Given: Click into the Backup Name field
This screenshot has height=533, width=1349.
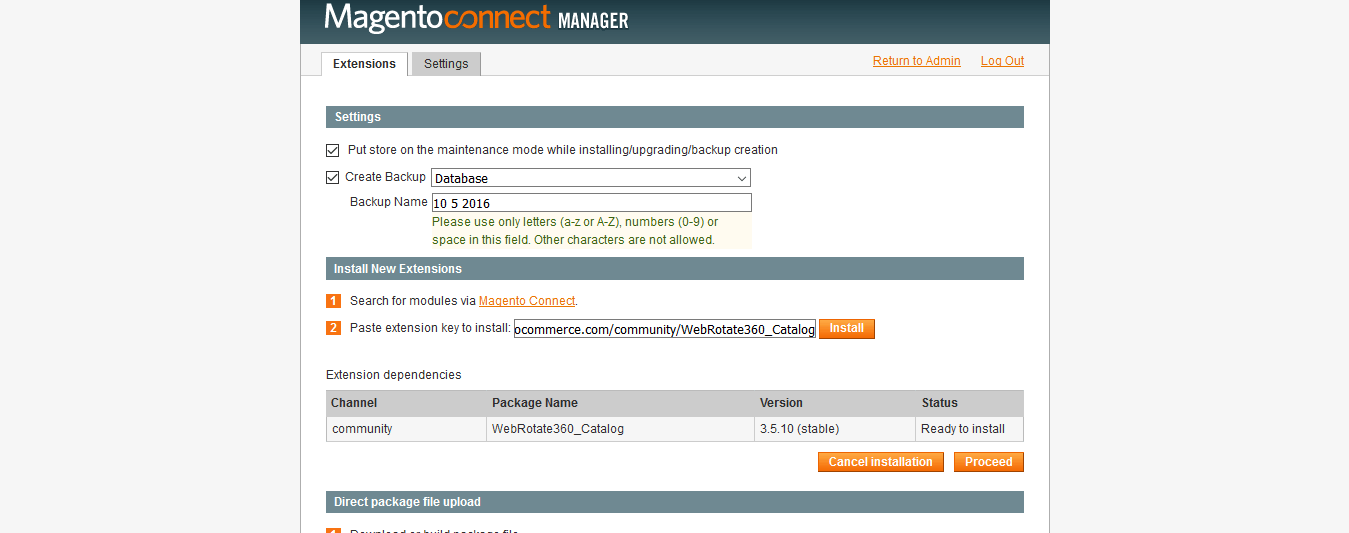Looking at the screenshot, I should 591,203.
